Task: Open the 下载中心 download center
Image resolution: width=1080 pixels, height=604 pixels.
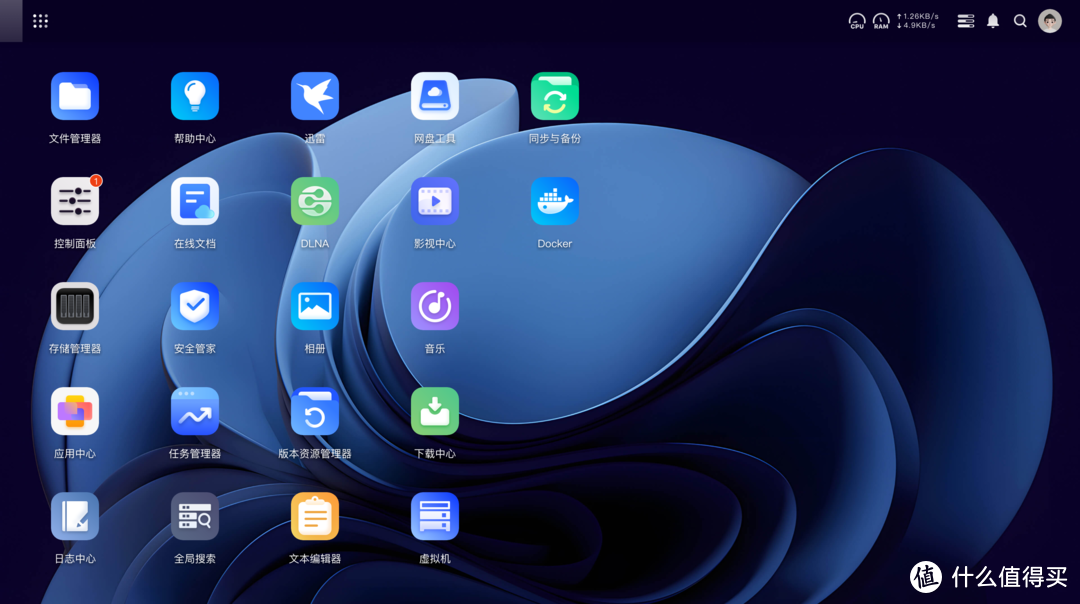Action: pos(435,411)
